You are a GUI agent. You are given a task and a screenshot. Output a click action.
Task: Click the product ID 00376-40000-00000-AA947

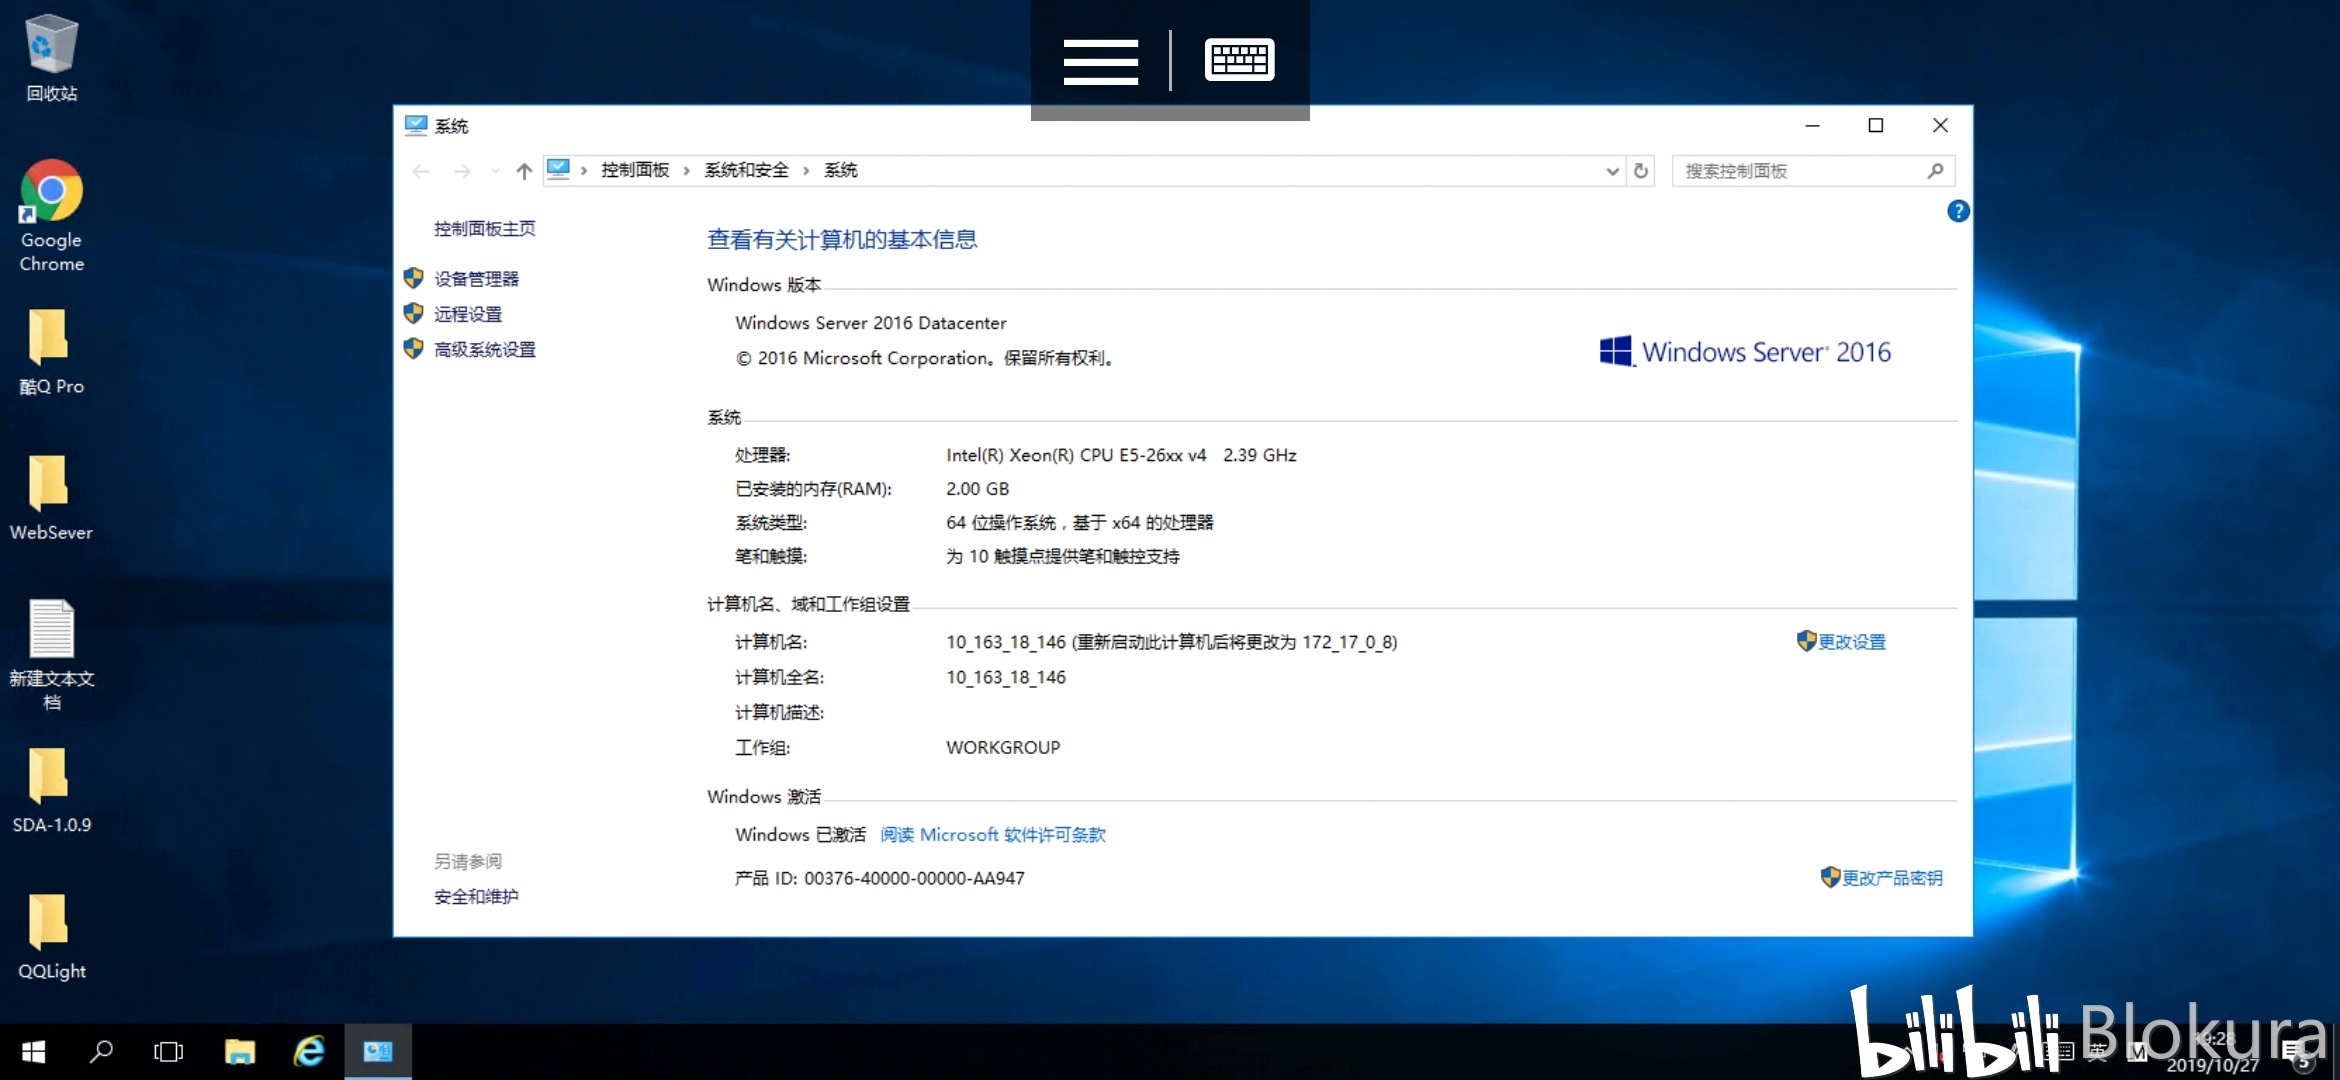(x=914, y=878)
